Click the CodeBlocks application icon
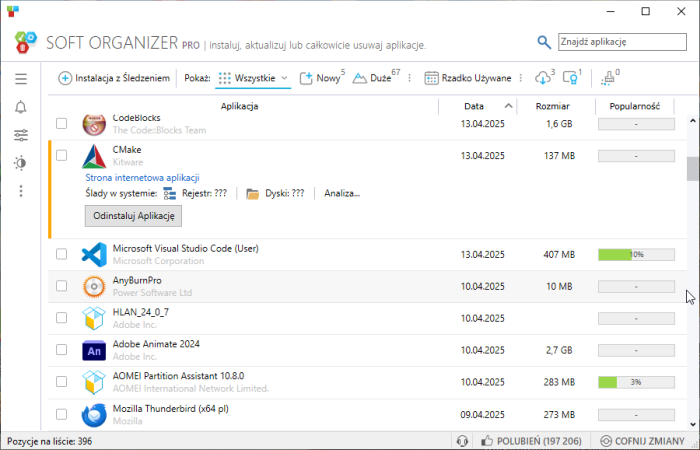This screenshot has height=450, width=700. [94, 124]
